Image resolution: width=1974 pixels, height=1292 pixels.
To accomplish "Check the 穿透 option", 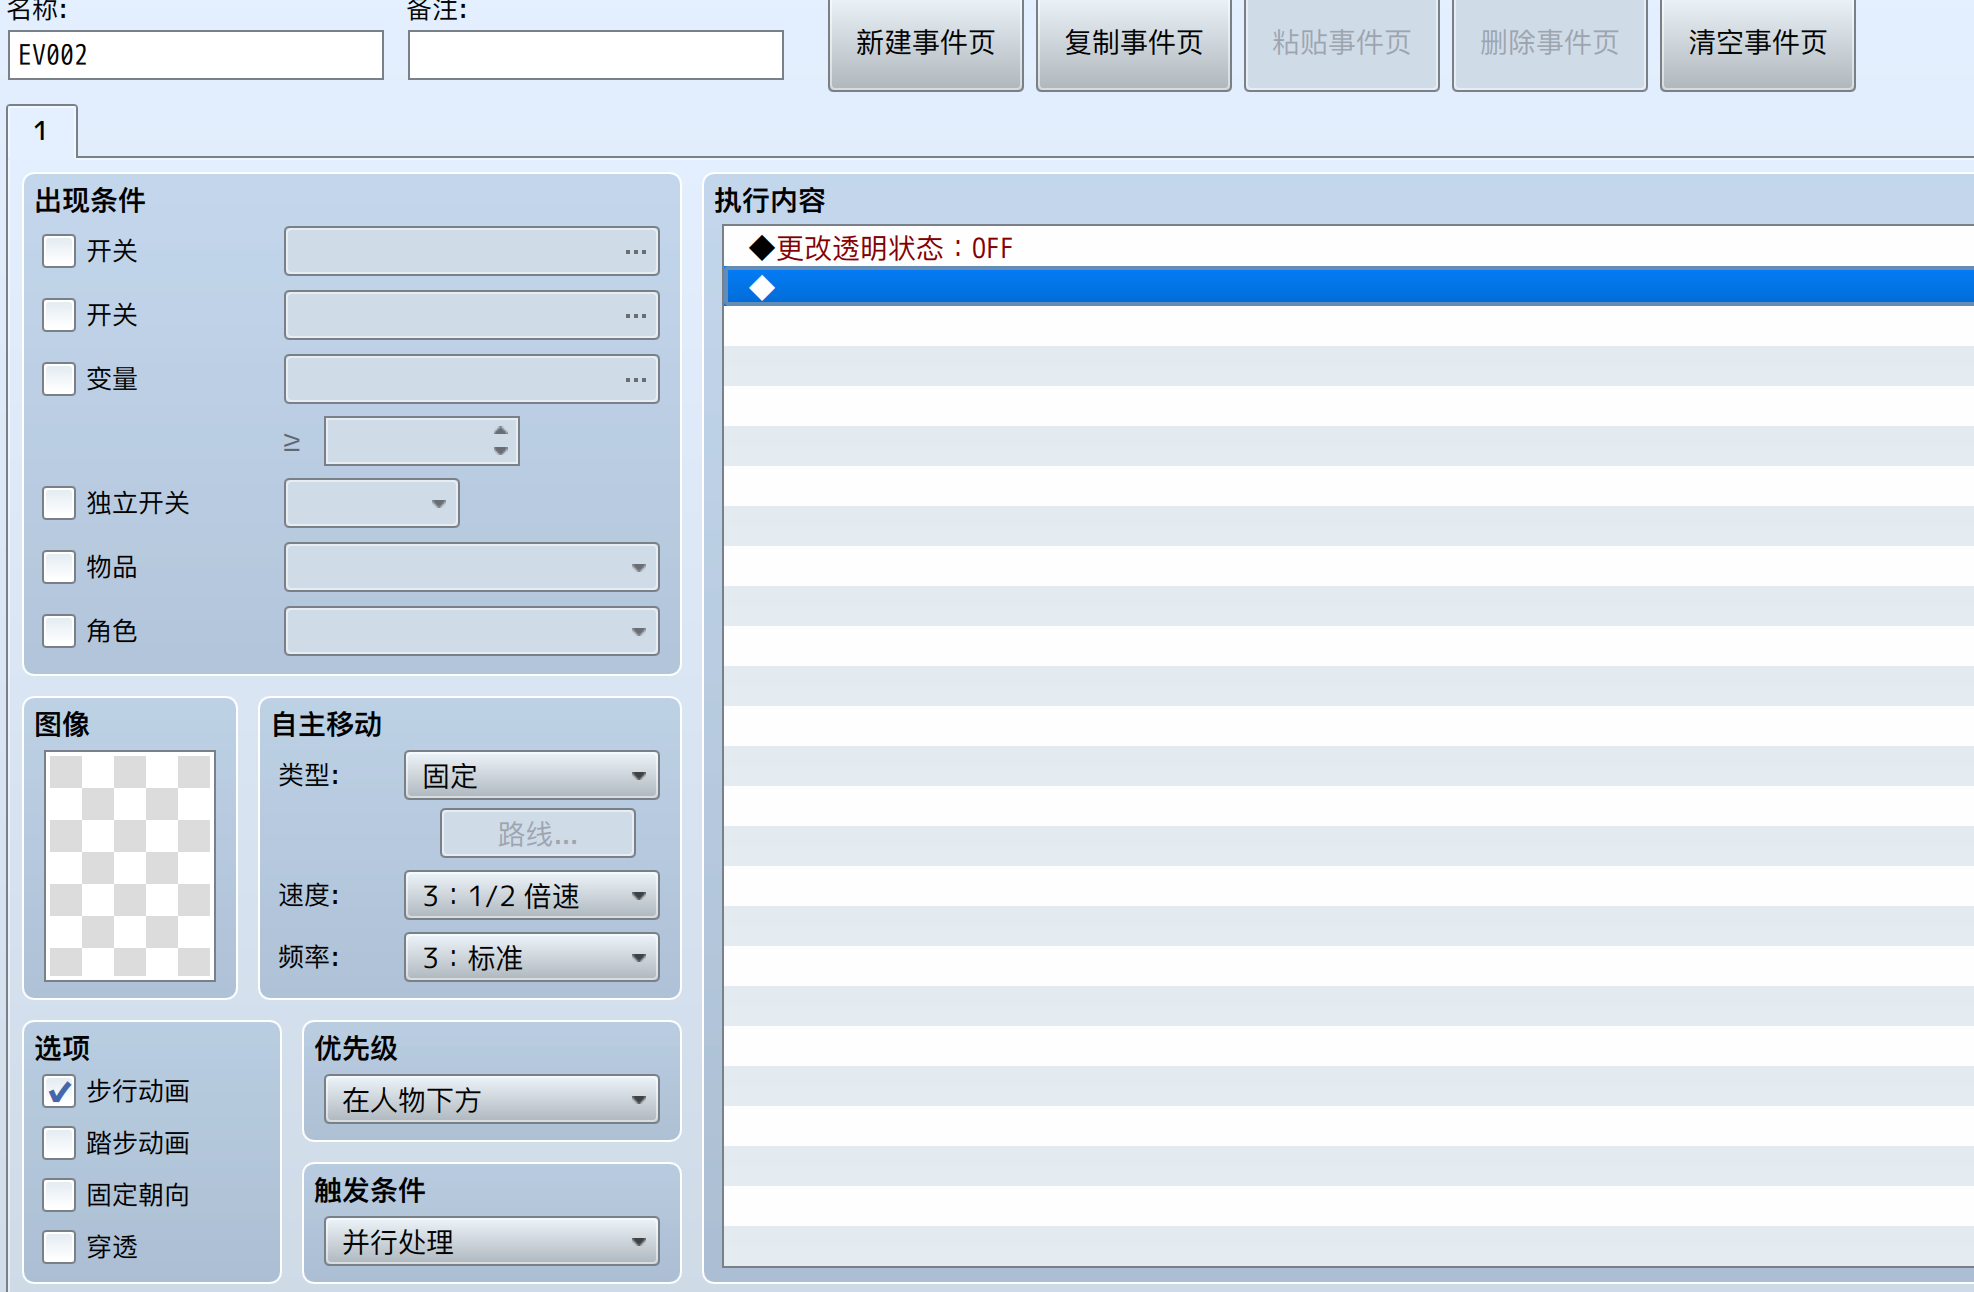I will click(59, 1247).
